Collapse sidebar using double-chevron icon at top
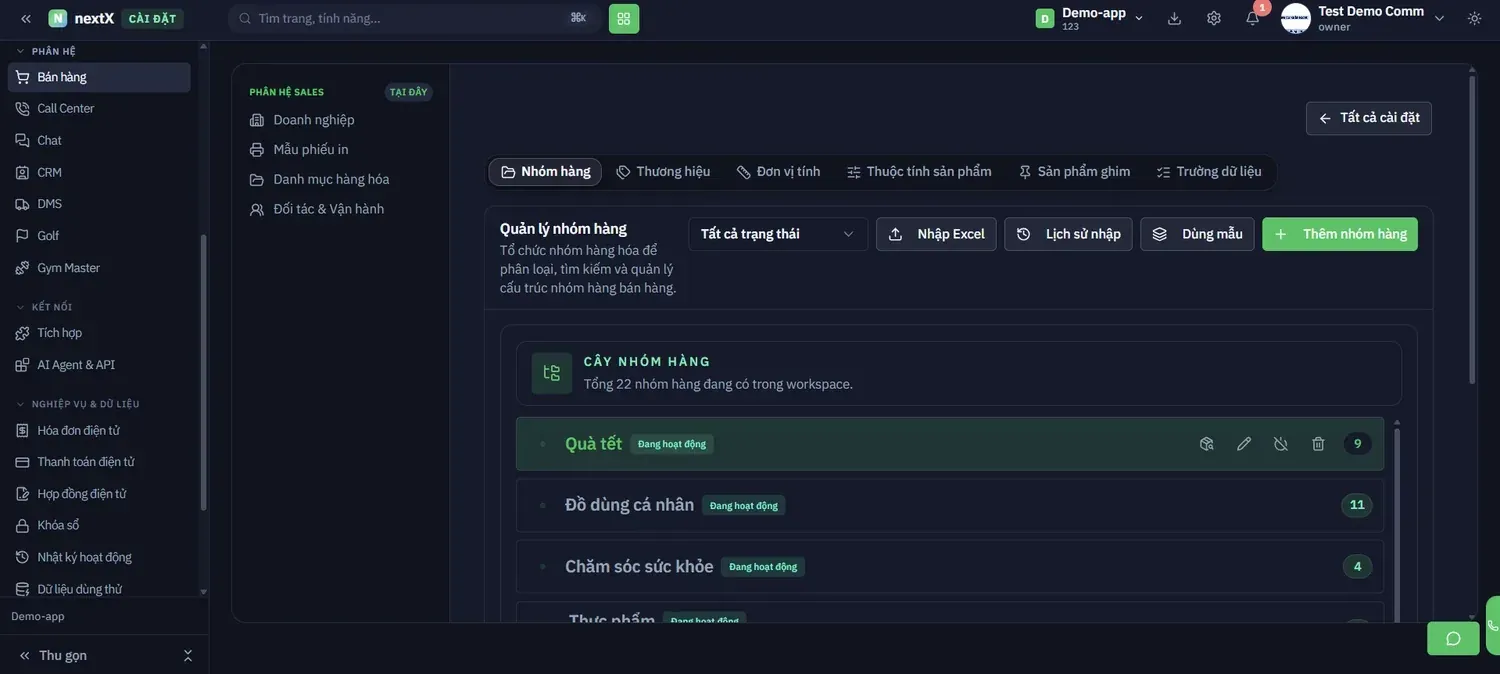Image resolution: width=1500 pixels, height=674 pixels. pos(26,18)
